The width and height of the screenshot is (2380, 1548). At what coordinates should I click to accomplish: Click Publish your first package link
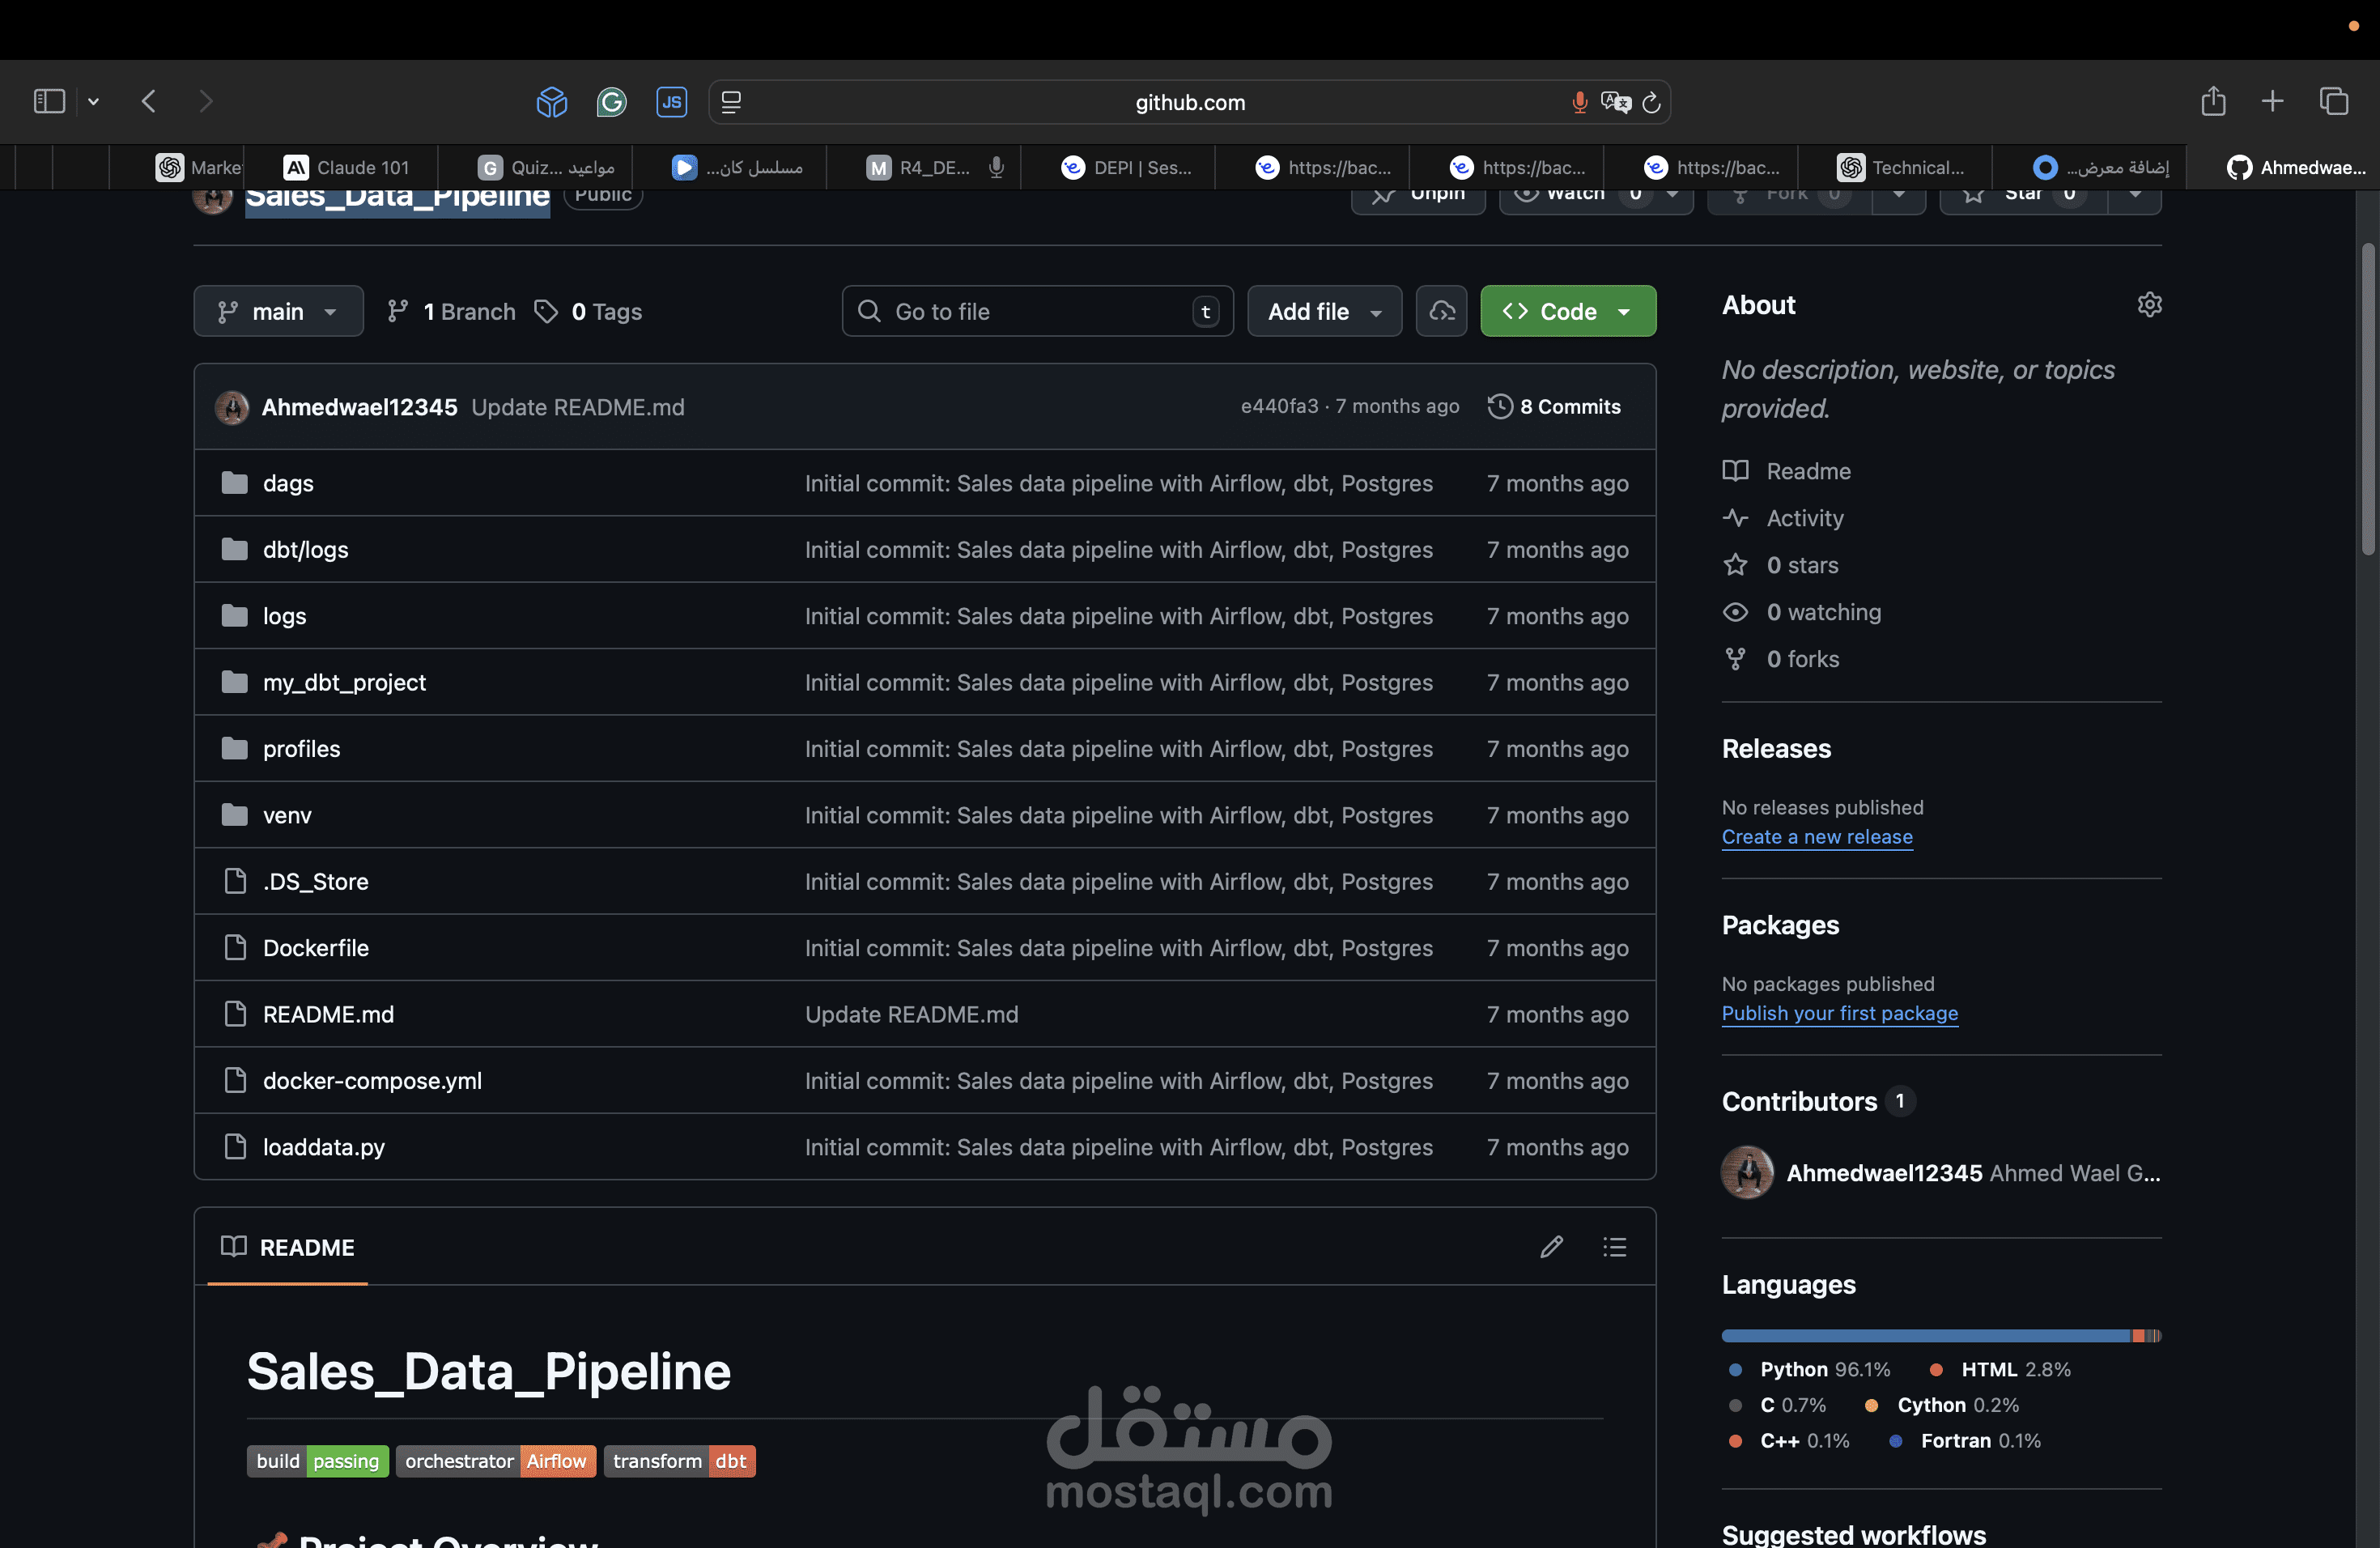tap(1839, 1013)
